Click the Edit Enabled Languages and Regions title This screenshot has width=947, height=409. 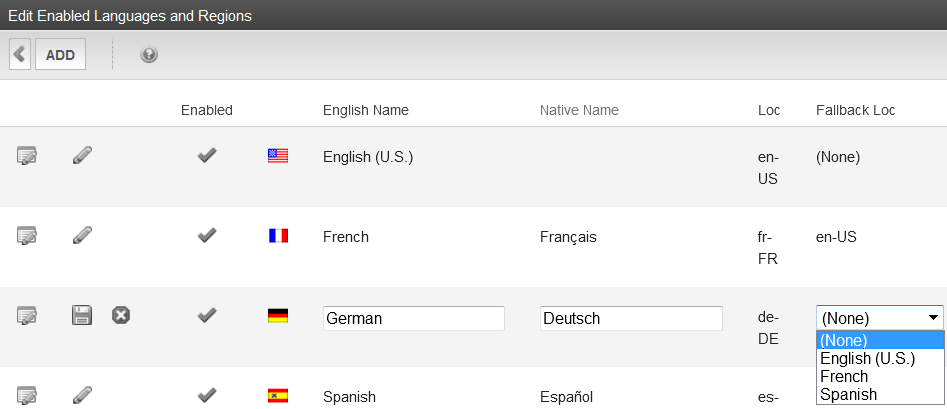pos(130,16)
